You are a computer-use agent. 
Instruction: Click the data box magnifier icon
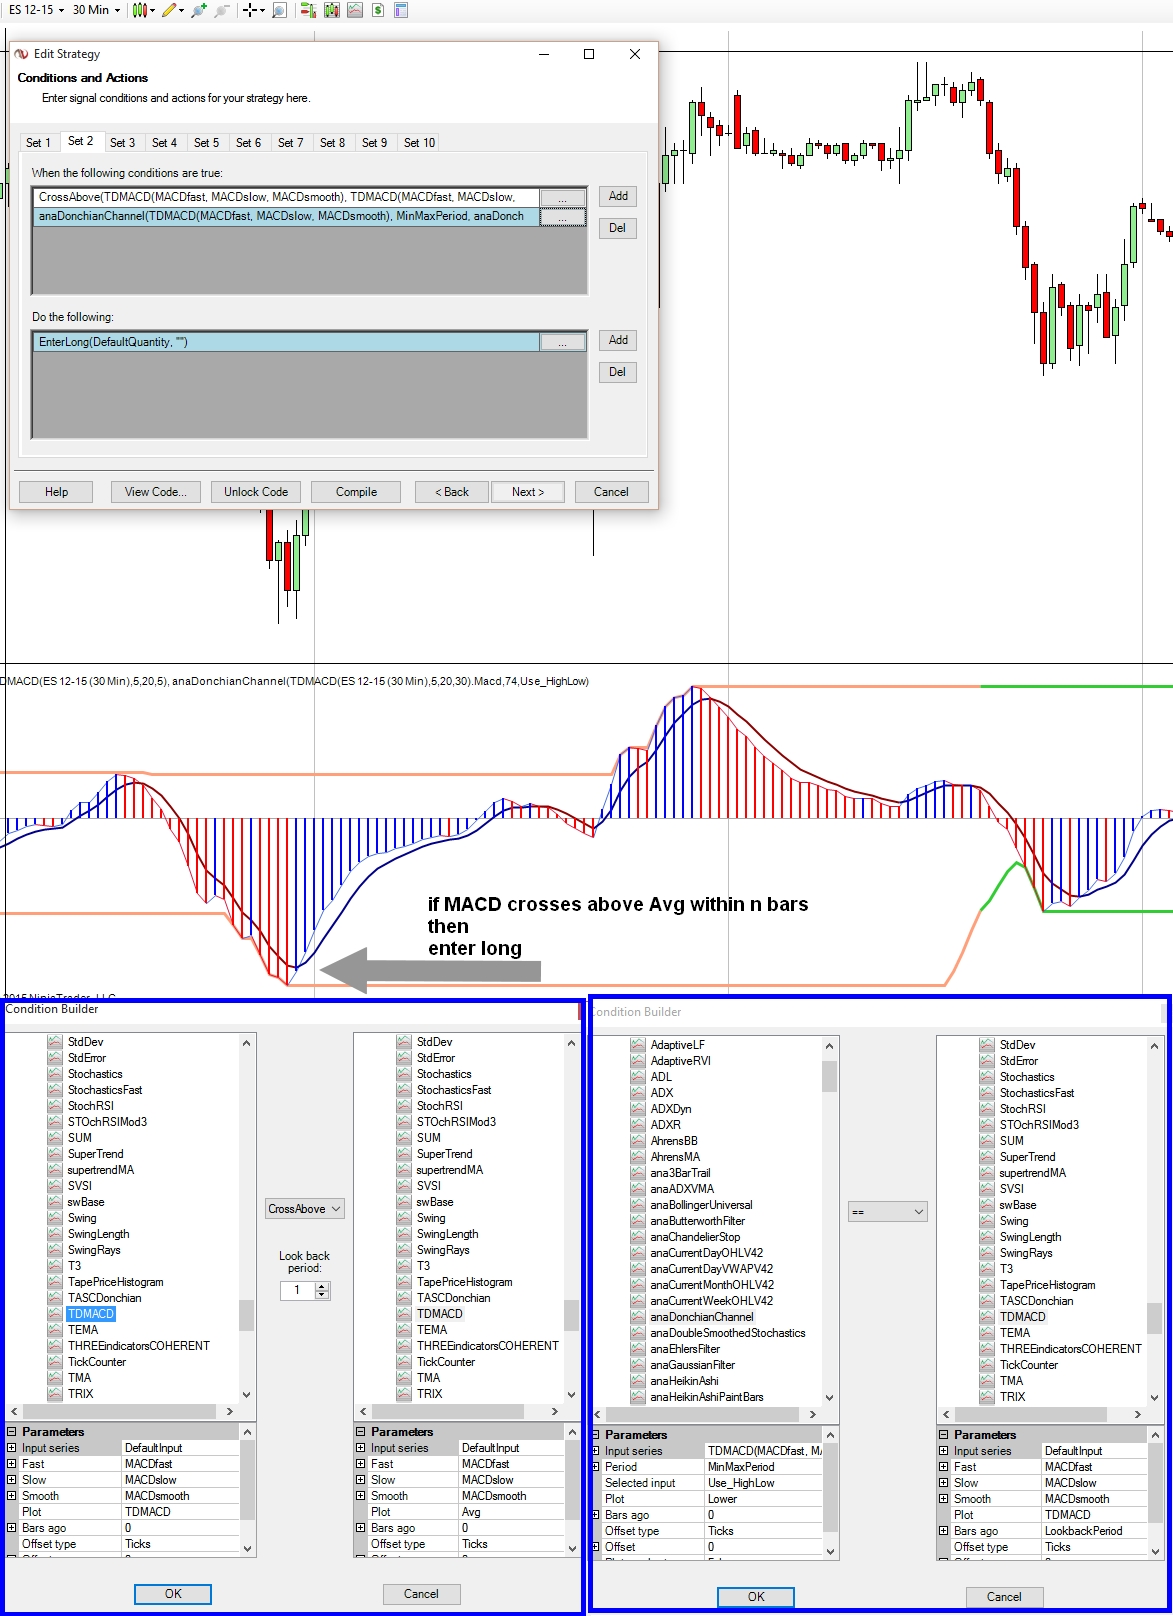(x=279, y=10)
